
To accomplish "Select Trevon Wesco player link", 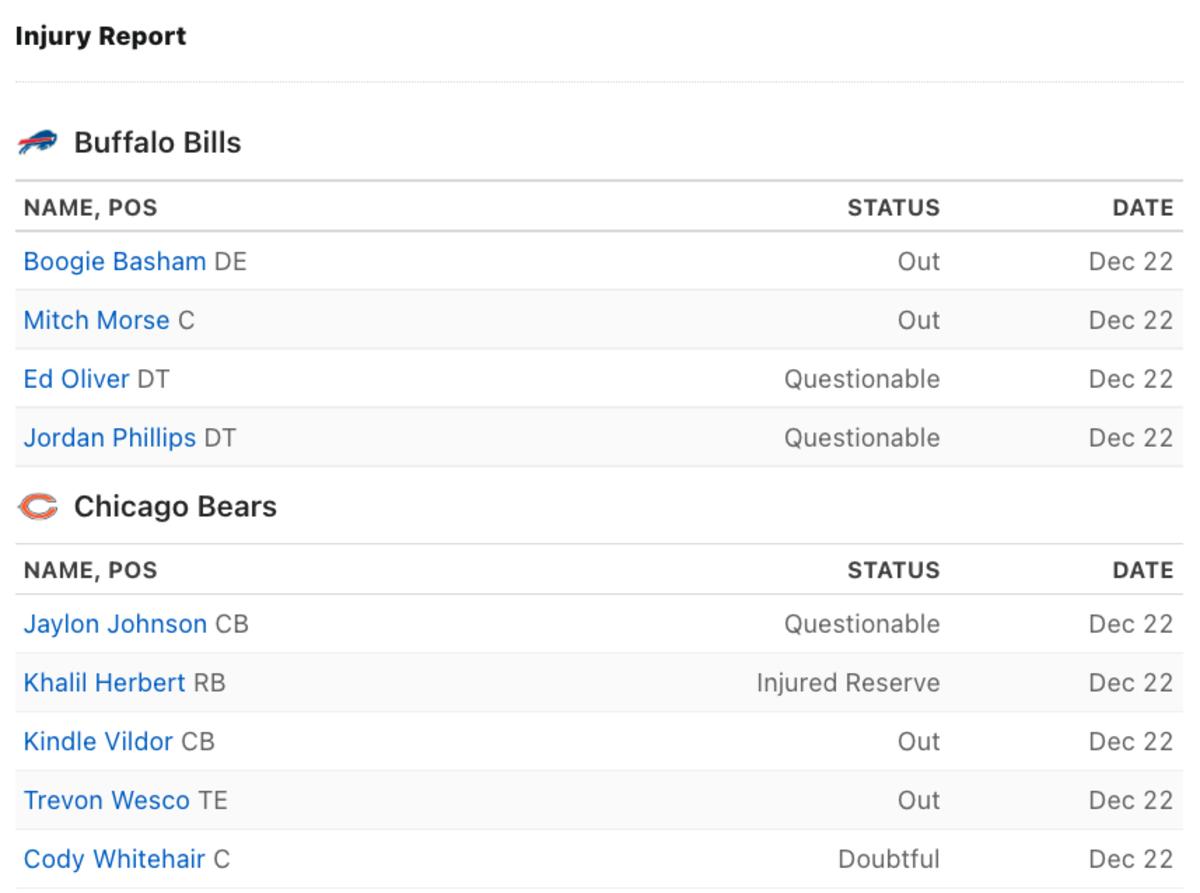I will point(106,801).
